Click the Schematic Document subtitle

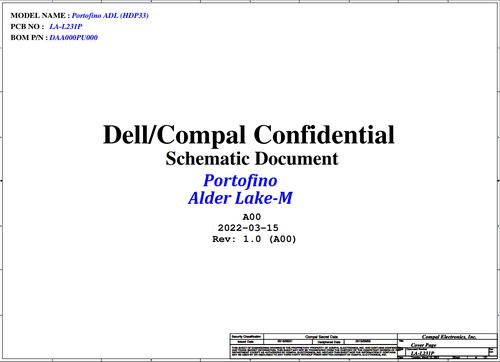[252, 159]
